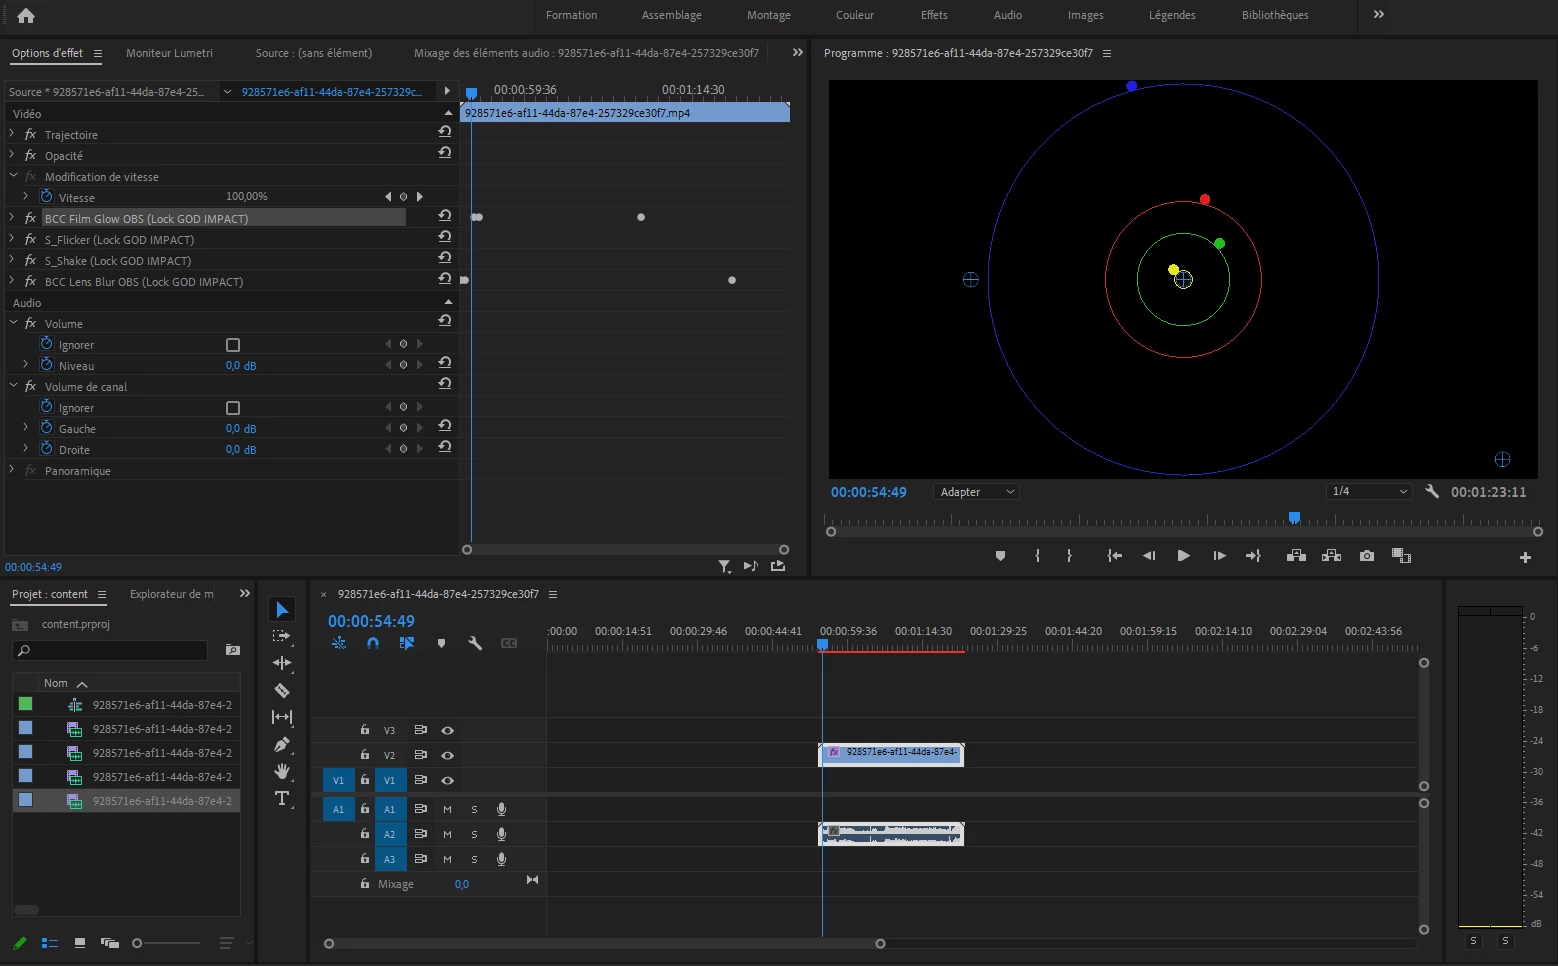Step forward one frame
Viewport: 1558px width, 966px height.
coord(1219,556)
